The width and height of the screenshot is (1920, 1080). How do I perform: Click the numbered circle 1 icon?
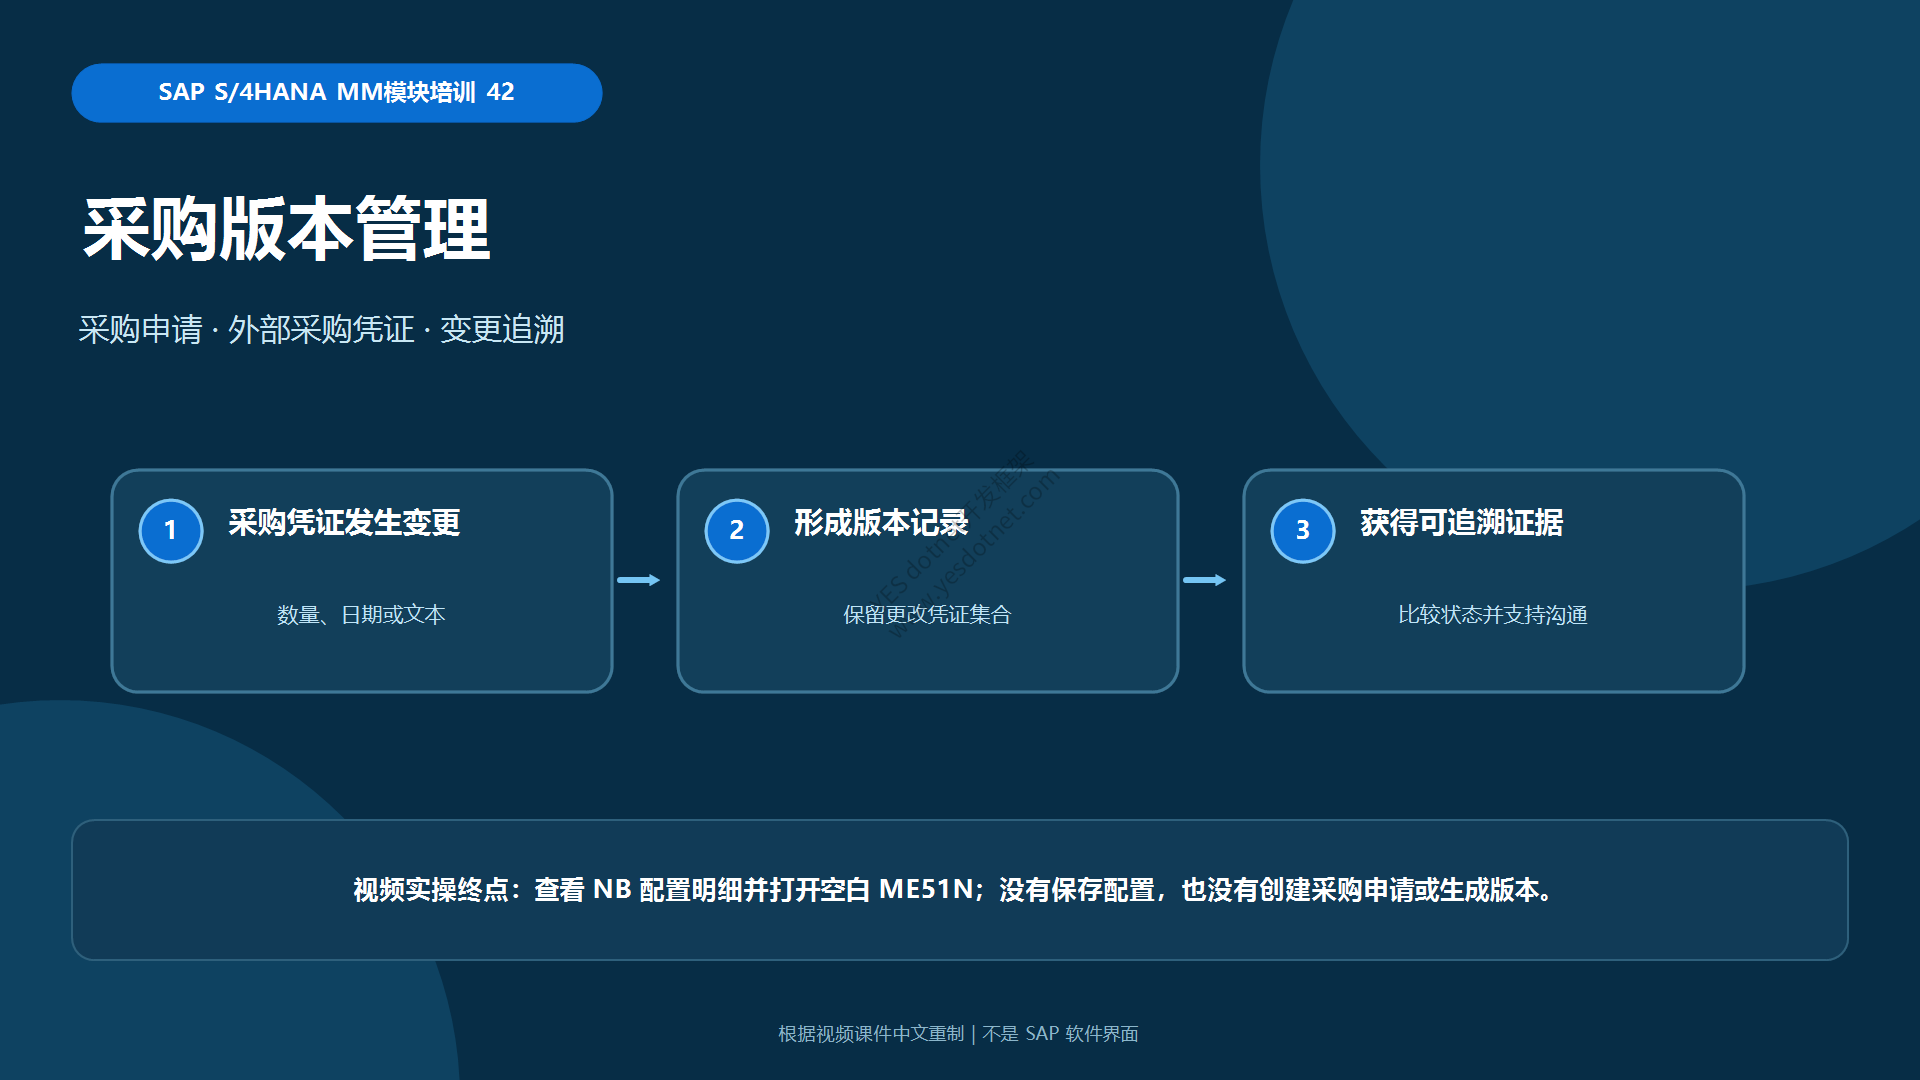[171, 531]
